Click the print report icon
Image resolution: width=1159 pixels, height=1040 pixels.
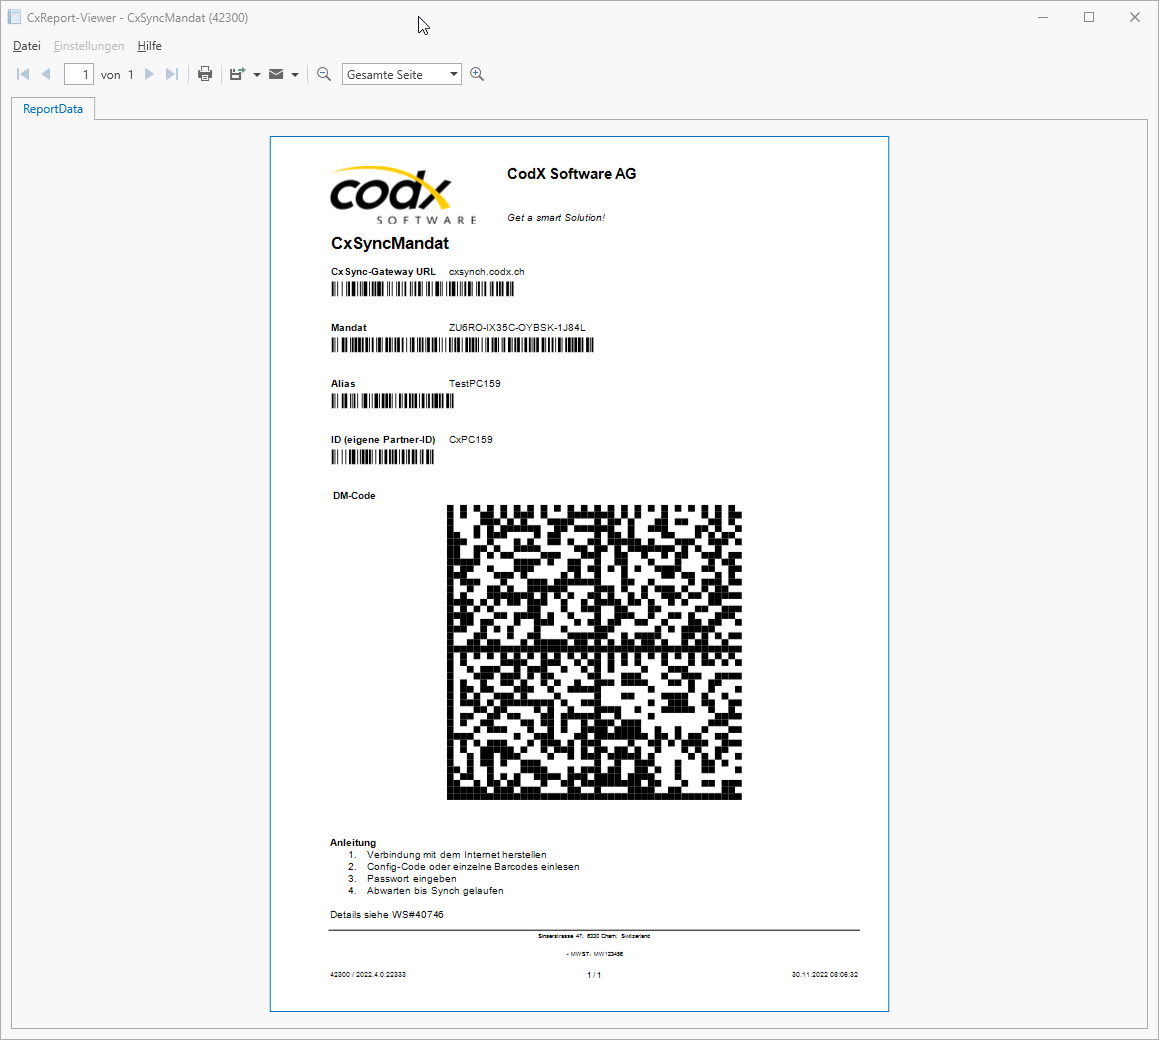tap(205, 73)
